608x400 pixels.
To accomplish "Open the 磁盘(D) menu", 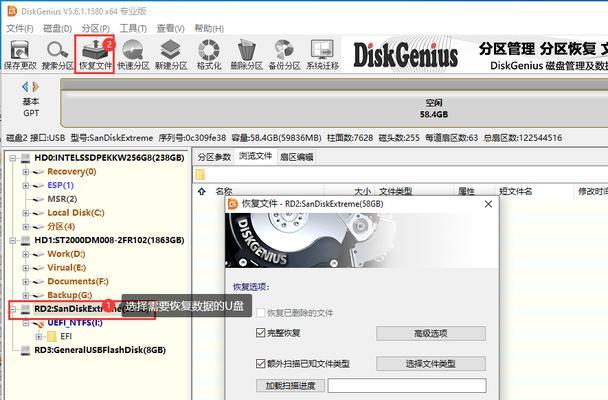I will pyautogui.click(x=57, y=28).
